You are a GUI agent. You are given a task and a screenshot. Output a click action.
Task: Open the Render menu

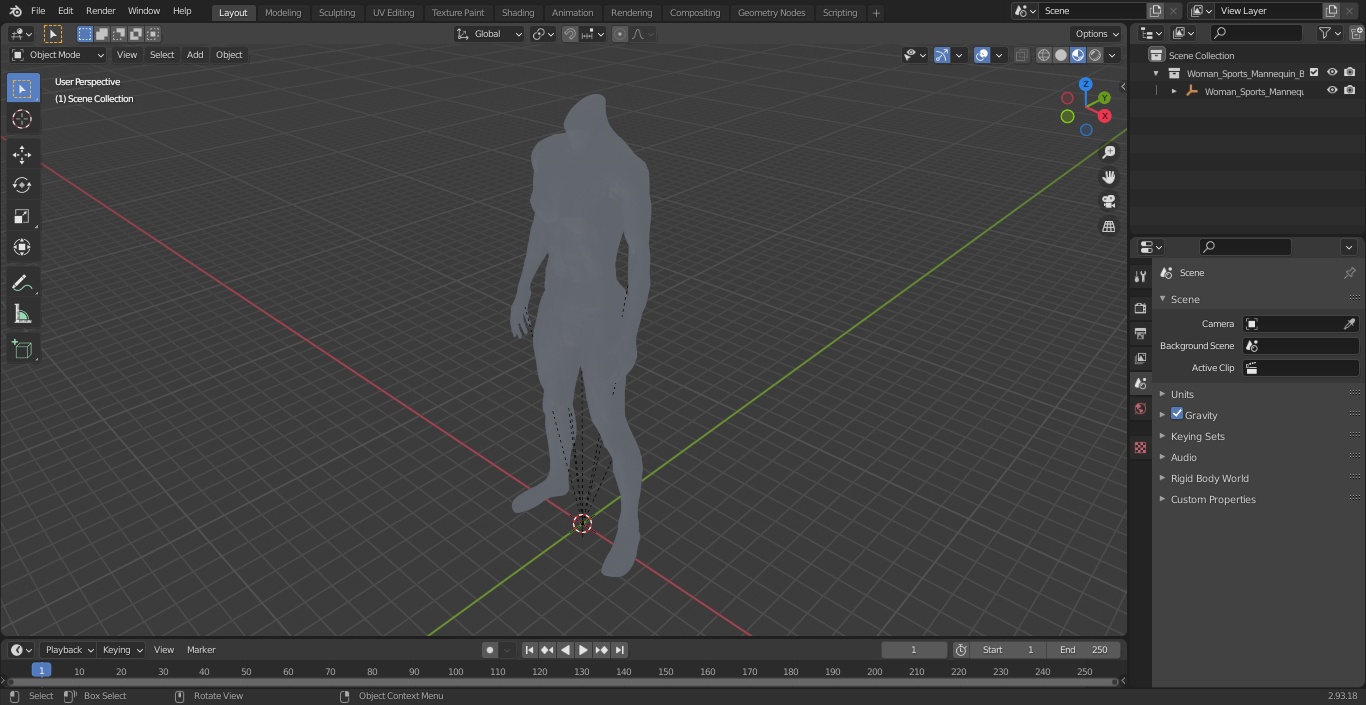(x=100, y=11)
